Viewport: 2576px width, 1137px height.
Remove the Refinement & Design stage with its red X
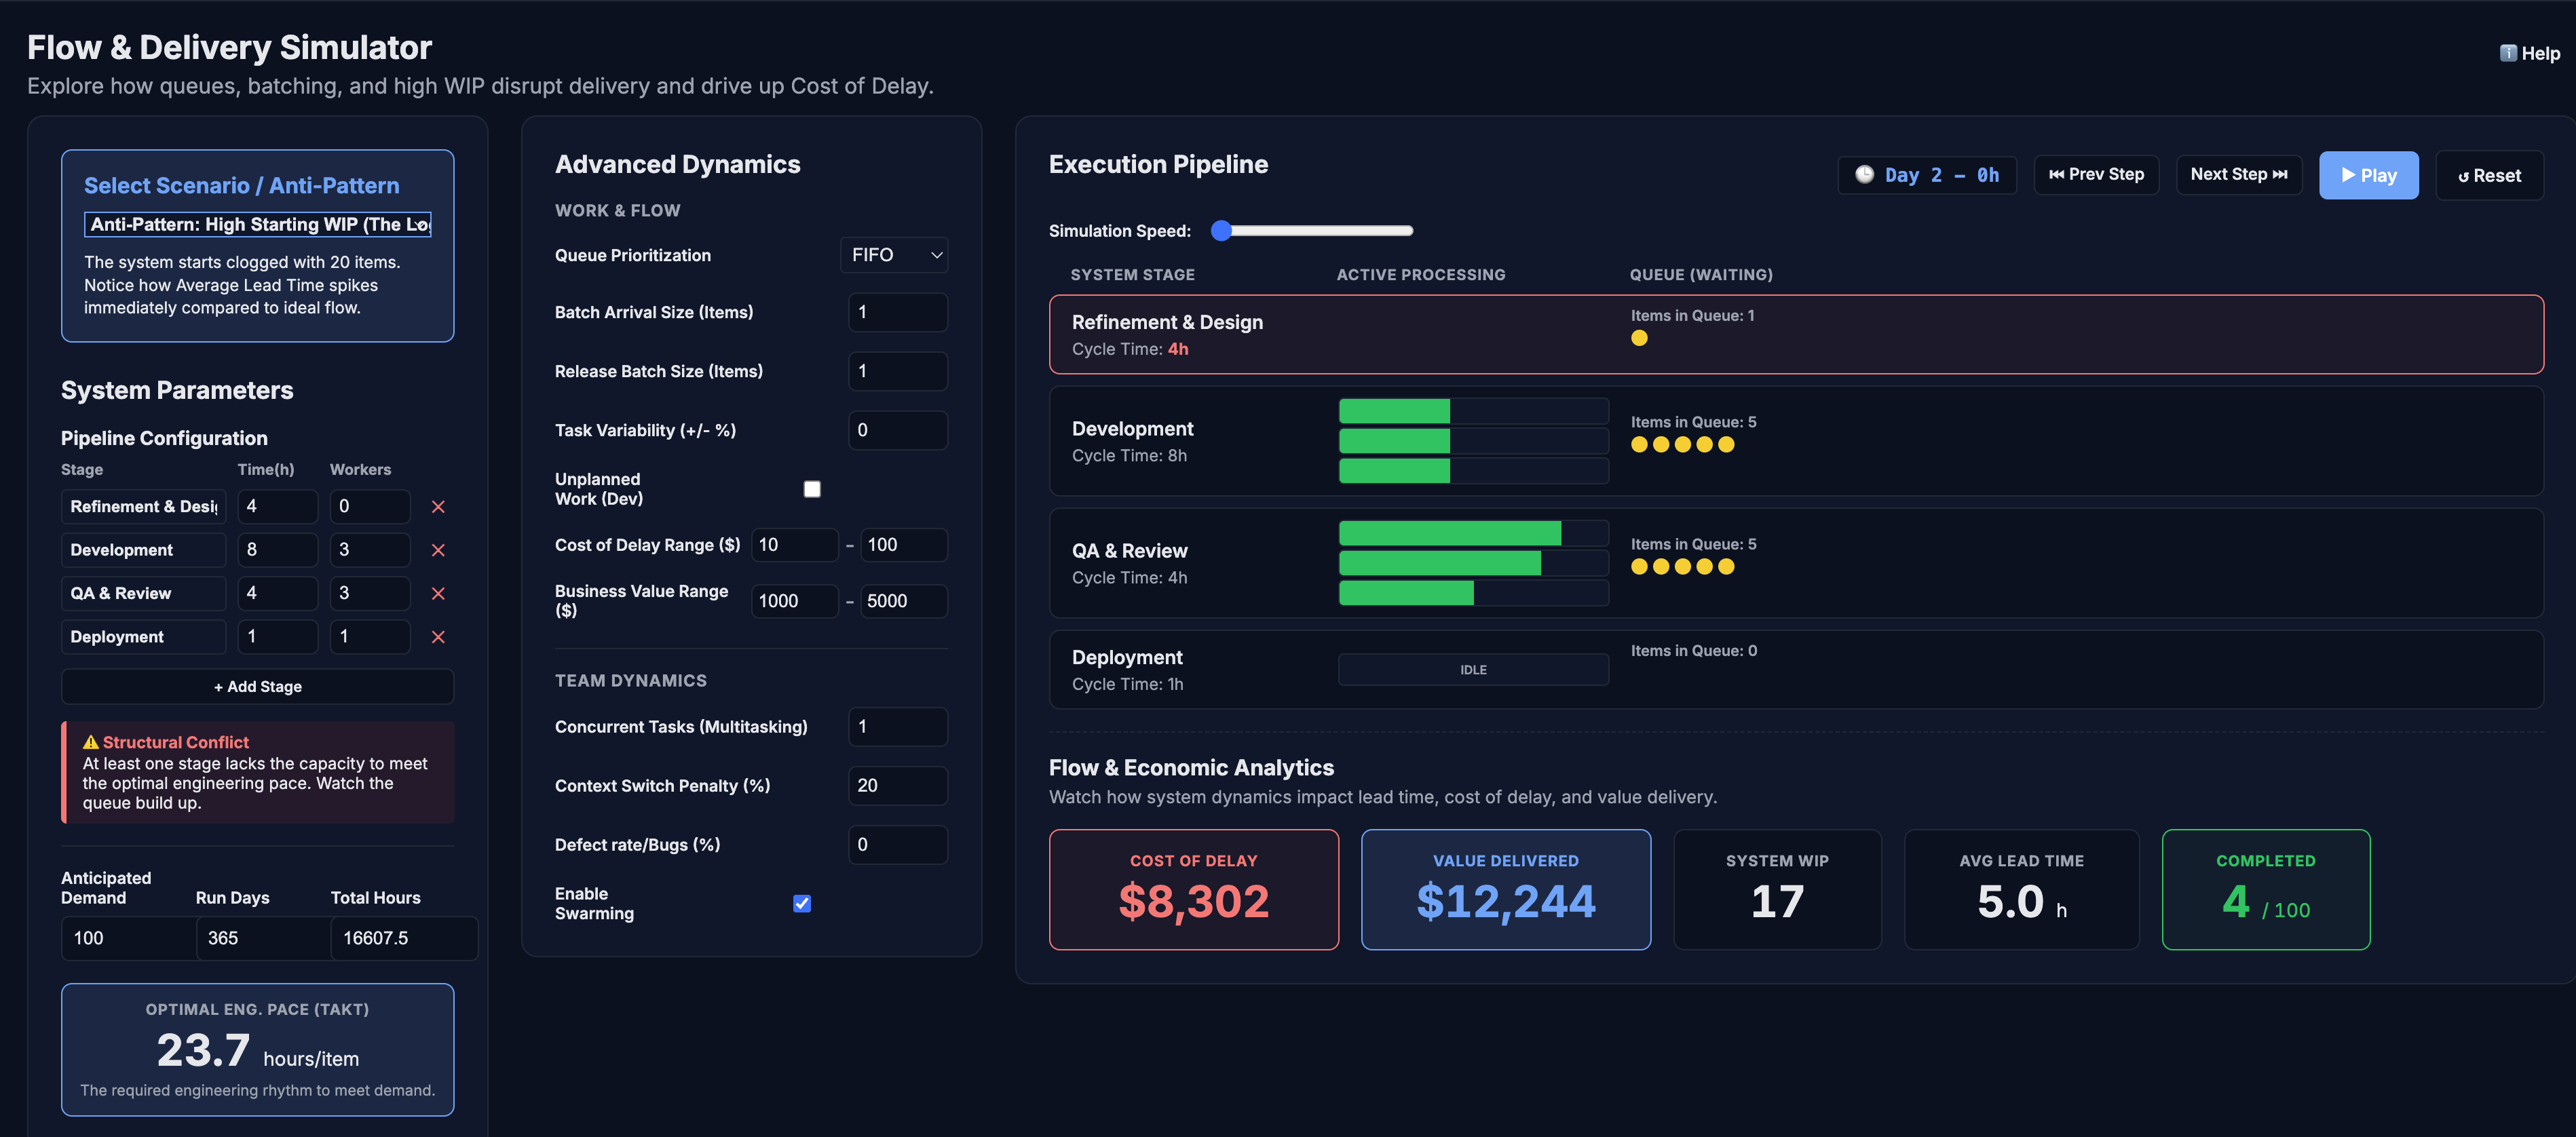tap(438, 507)
